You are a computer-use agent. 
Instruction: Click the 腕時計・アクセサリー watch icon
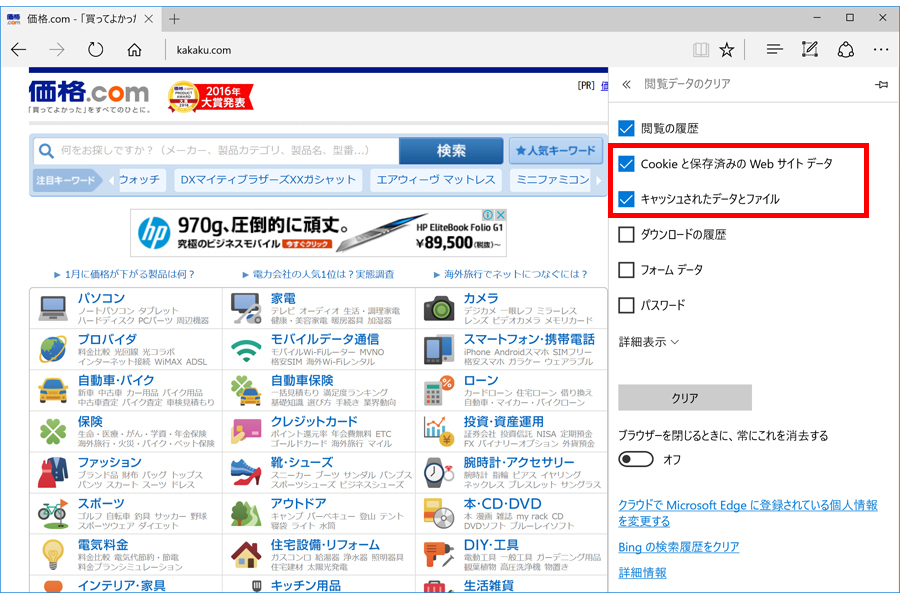[x=439, y=473]
